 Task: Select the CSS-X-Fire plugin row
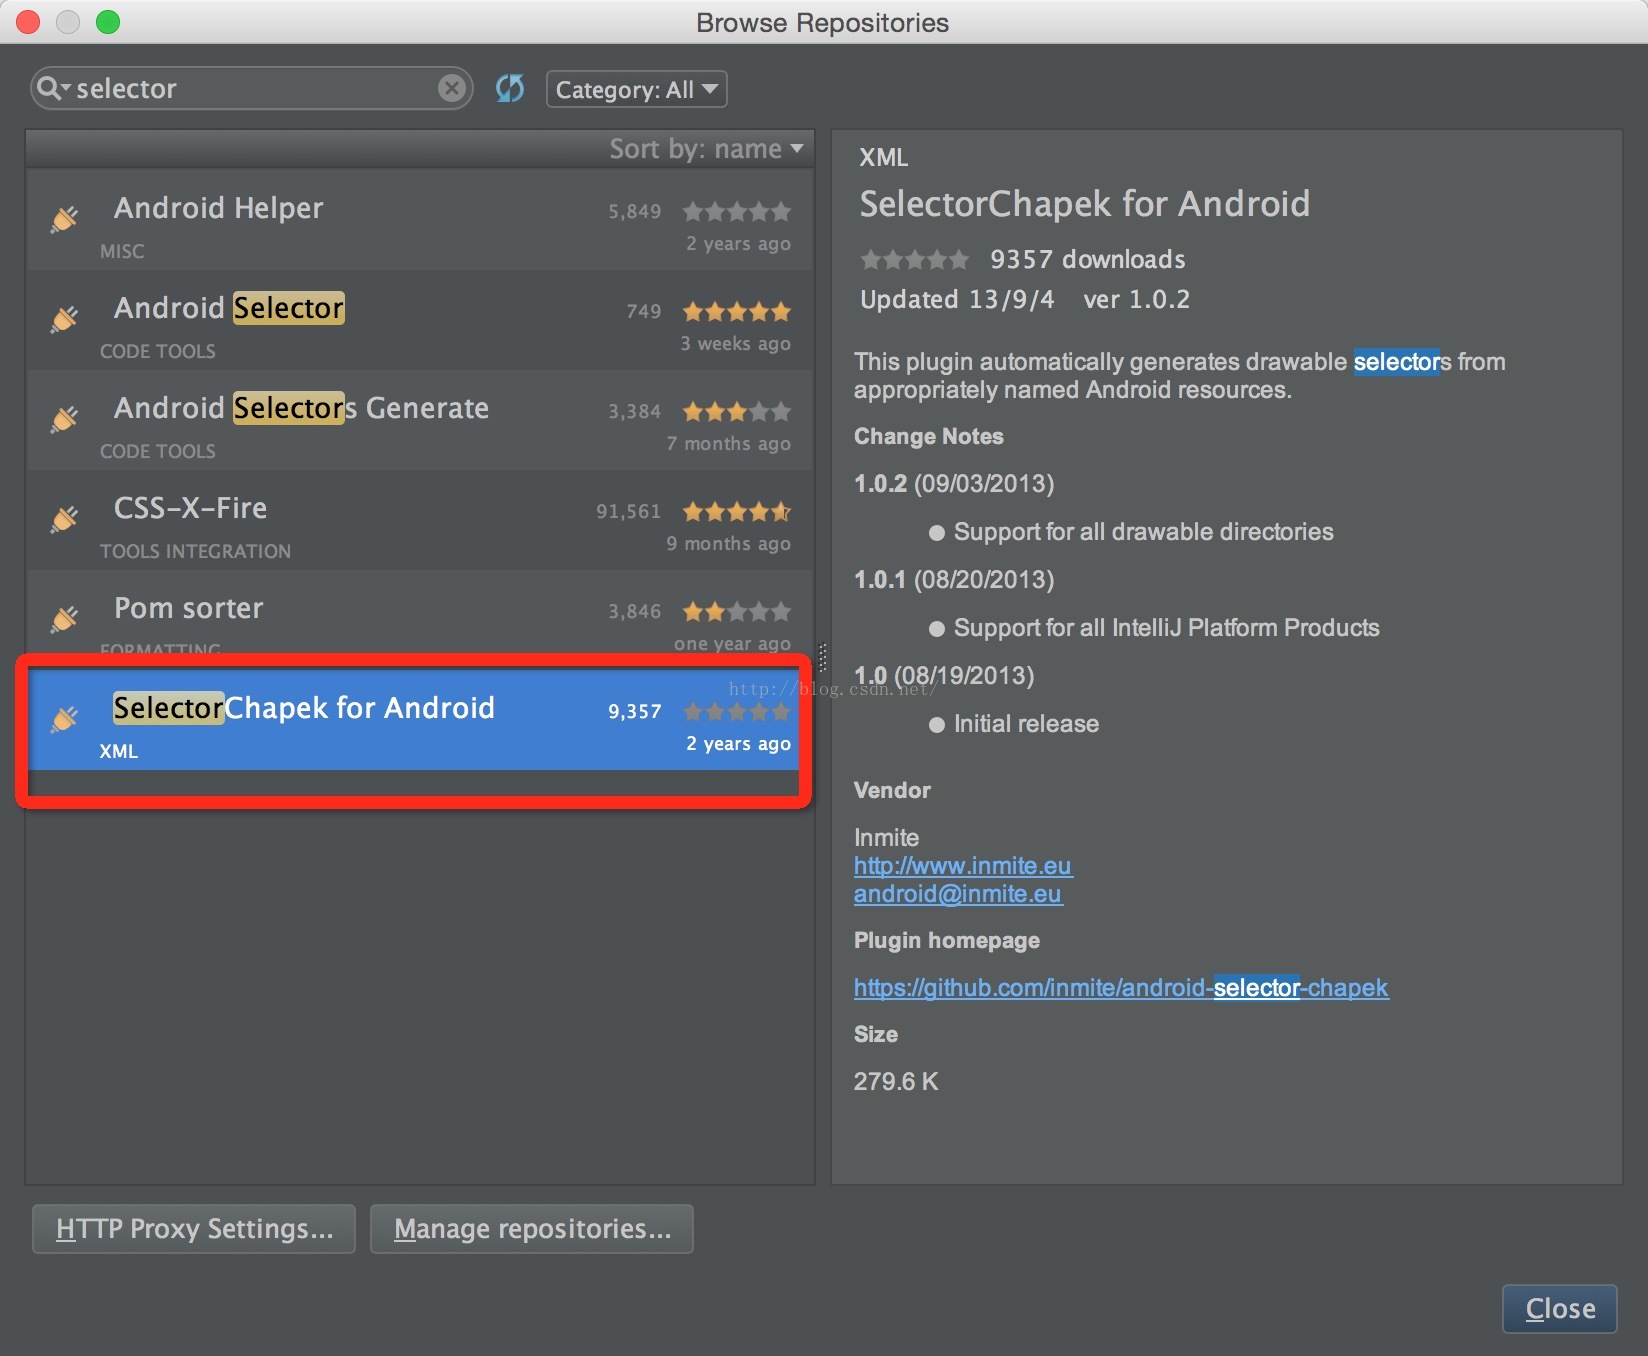click(x=419, y=520)
